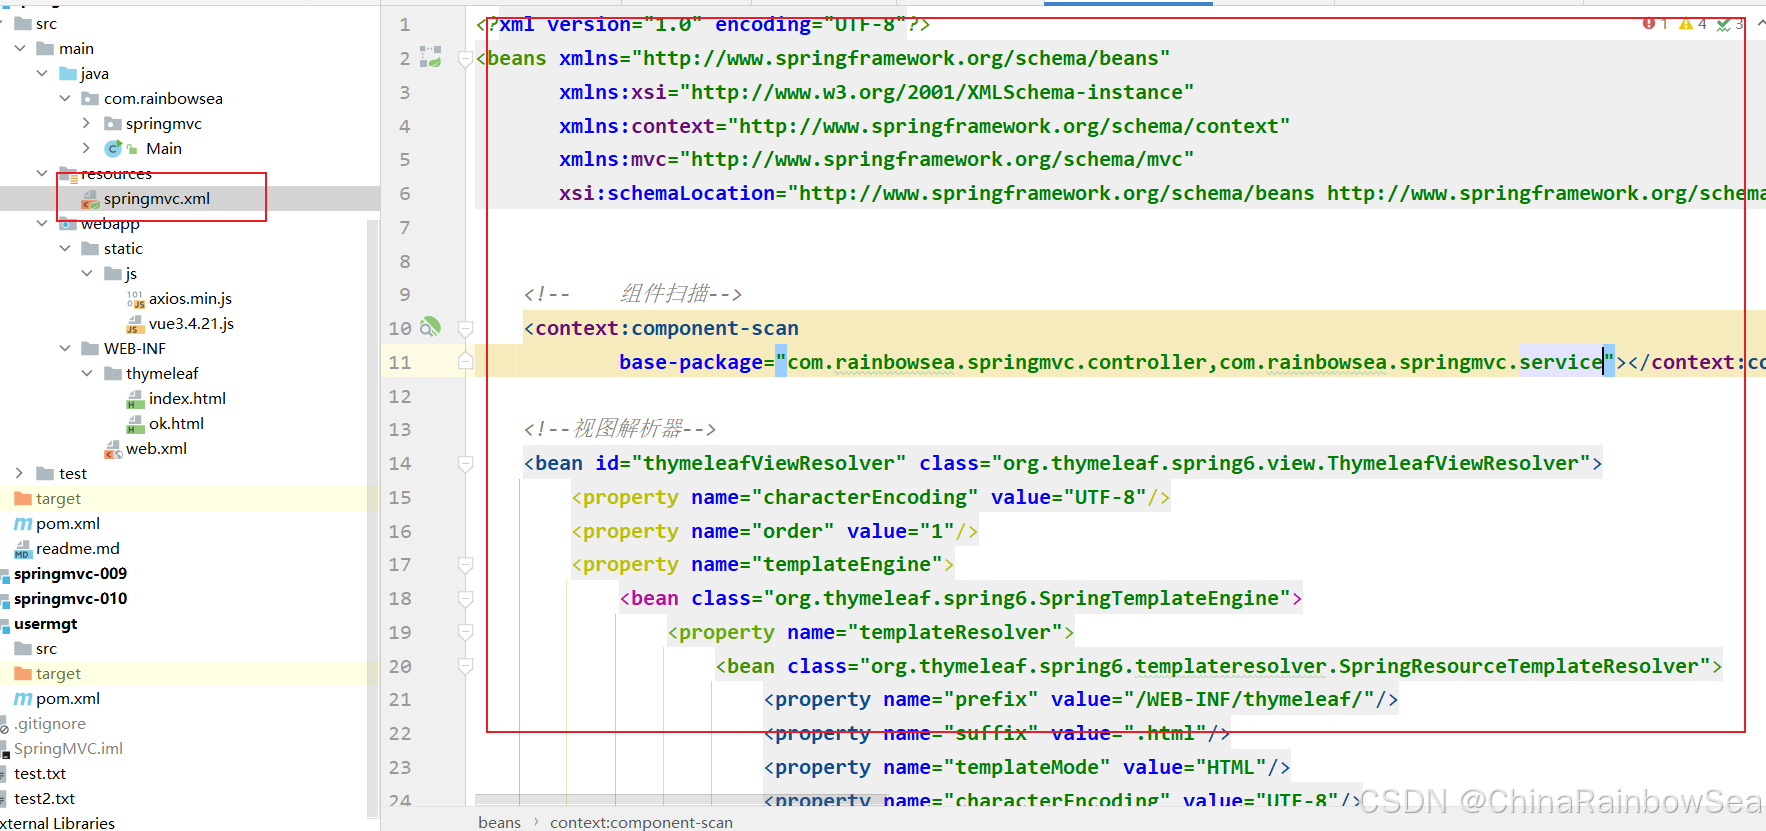Click the component-scan gutter icon on line 10
The height and width of the screenshot is (831, 1766).
430,327
